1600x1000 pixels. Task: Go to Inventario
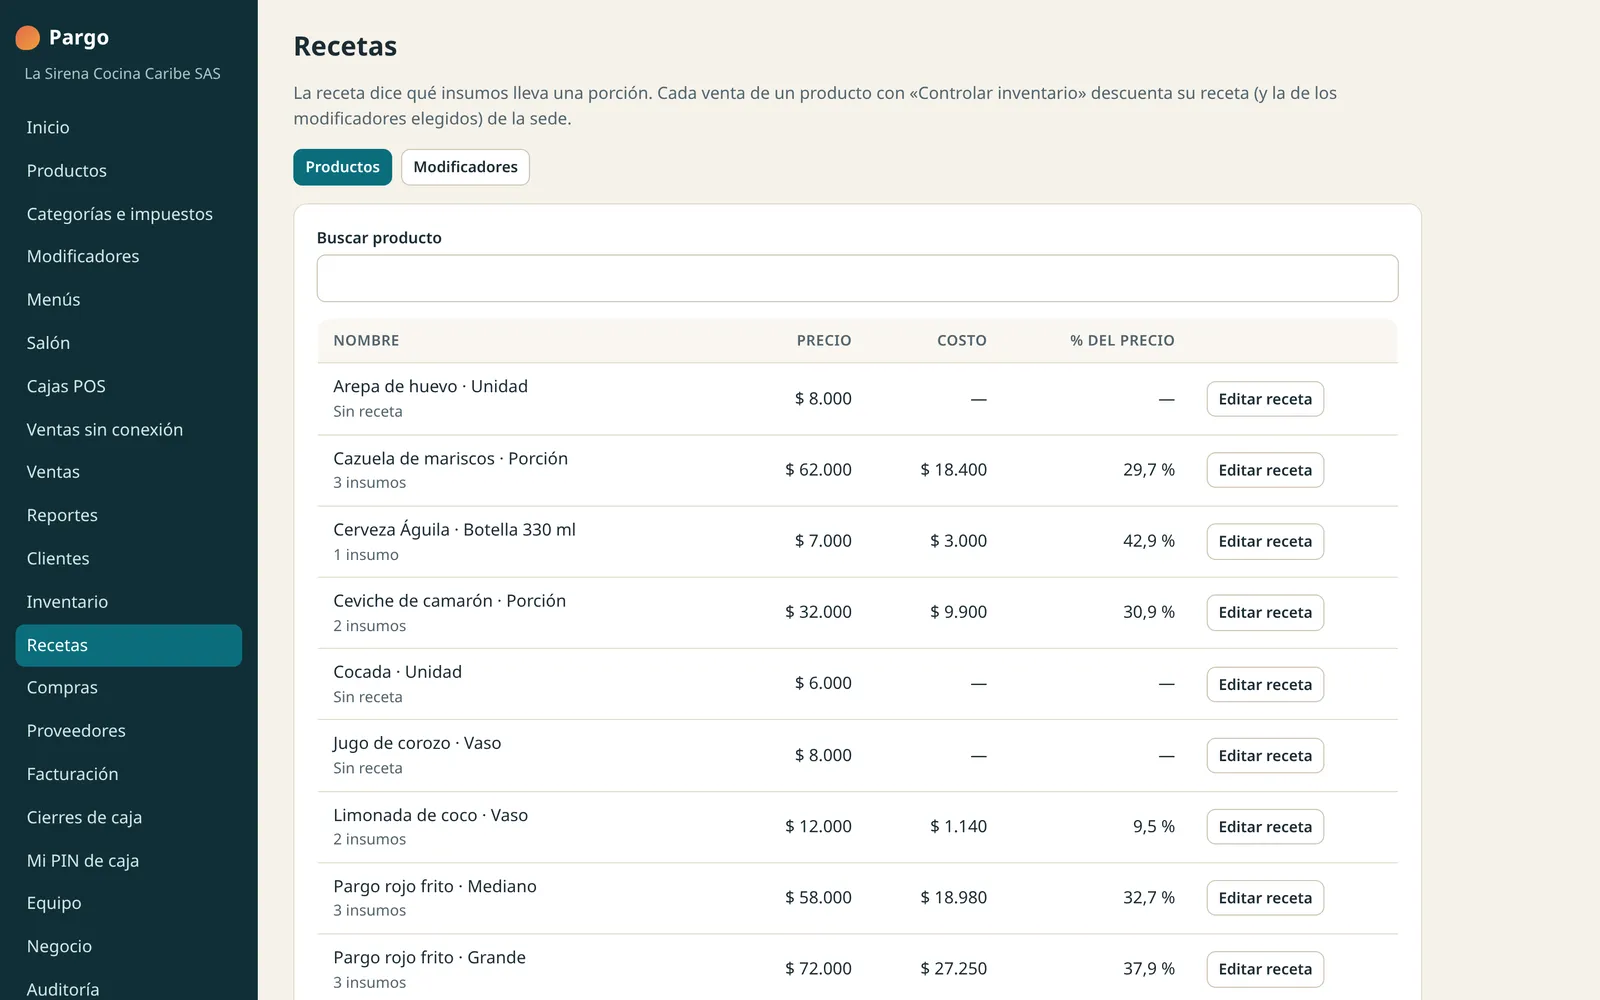(x=128, y=602)
